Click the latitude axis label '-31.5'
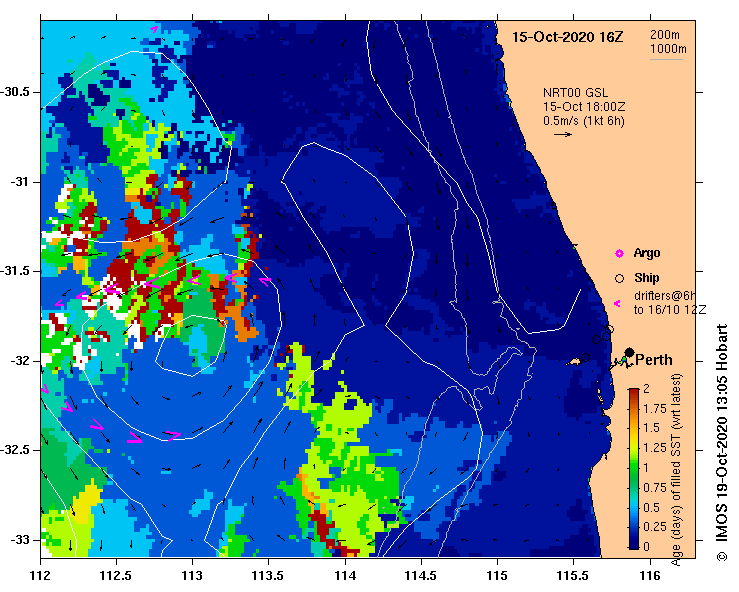The width and height of the screenshot is (739, 592). click(x=16, y=271)
